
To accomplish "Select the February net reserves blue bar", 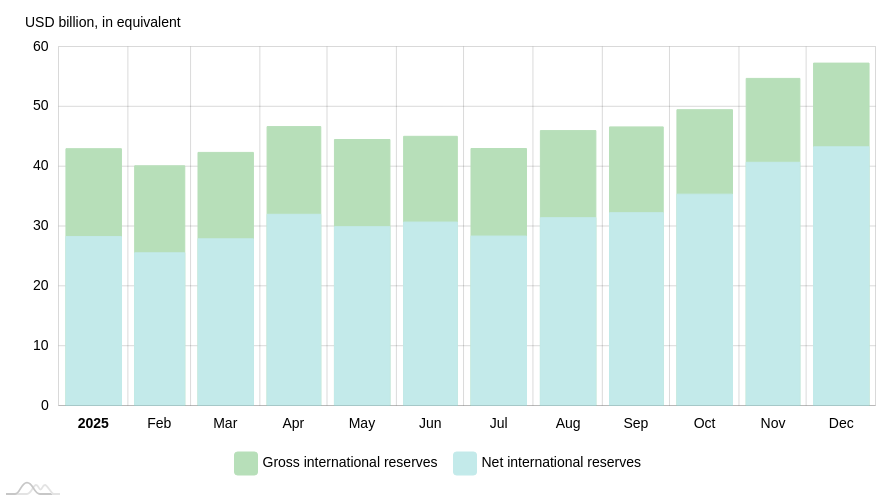I will tap(159, 328).
